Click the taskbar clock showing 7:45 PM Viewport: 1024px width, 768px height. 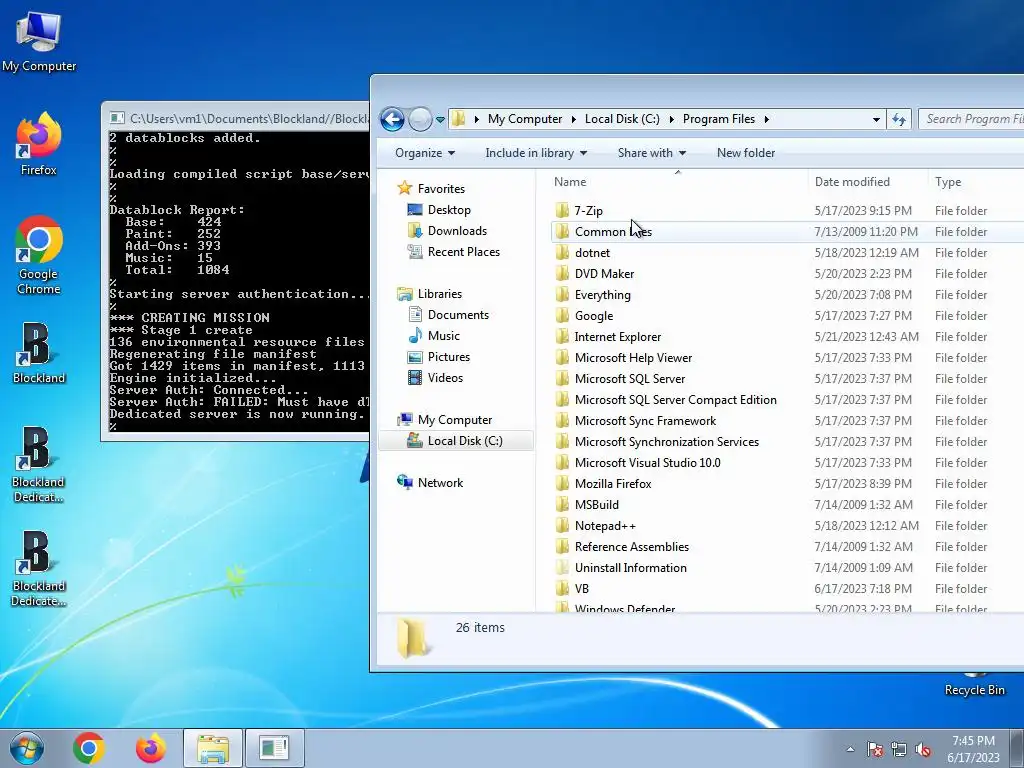[x=973, y=749]
